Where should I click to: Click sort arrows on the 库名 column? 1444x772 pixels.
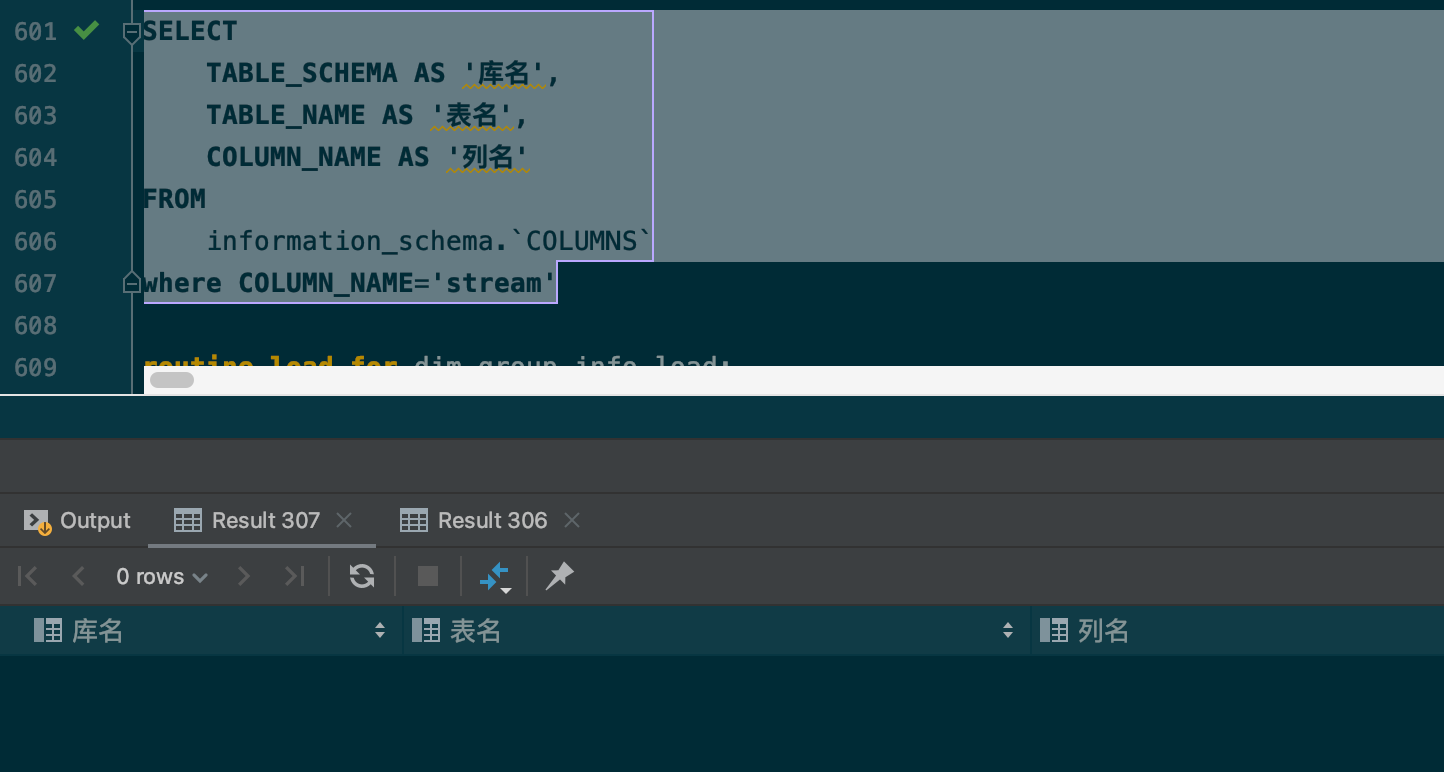point(380,630)
